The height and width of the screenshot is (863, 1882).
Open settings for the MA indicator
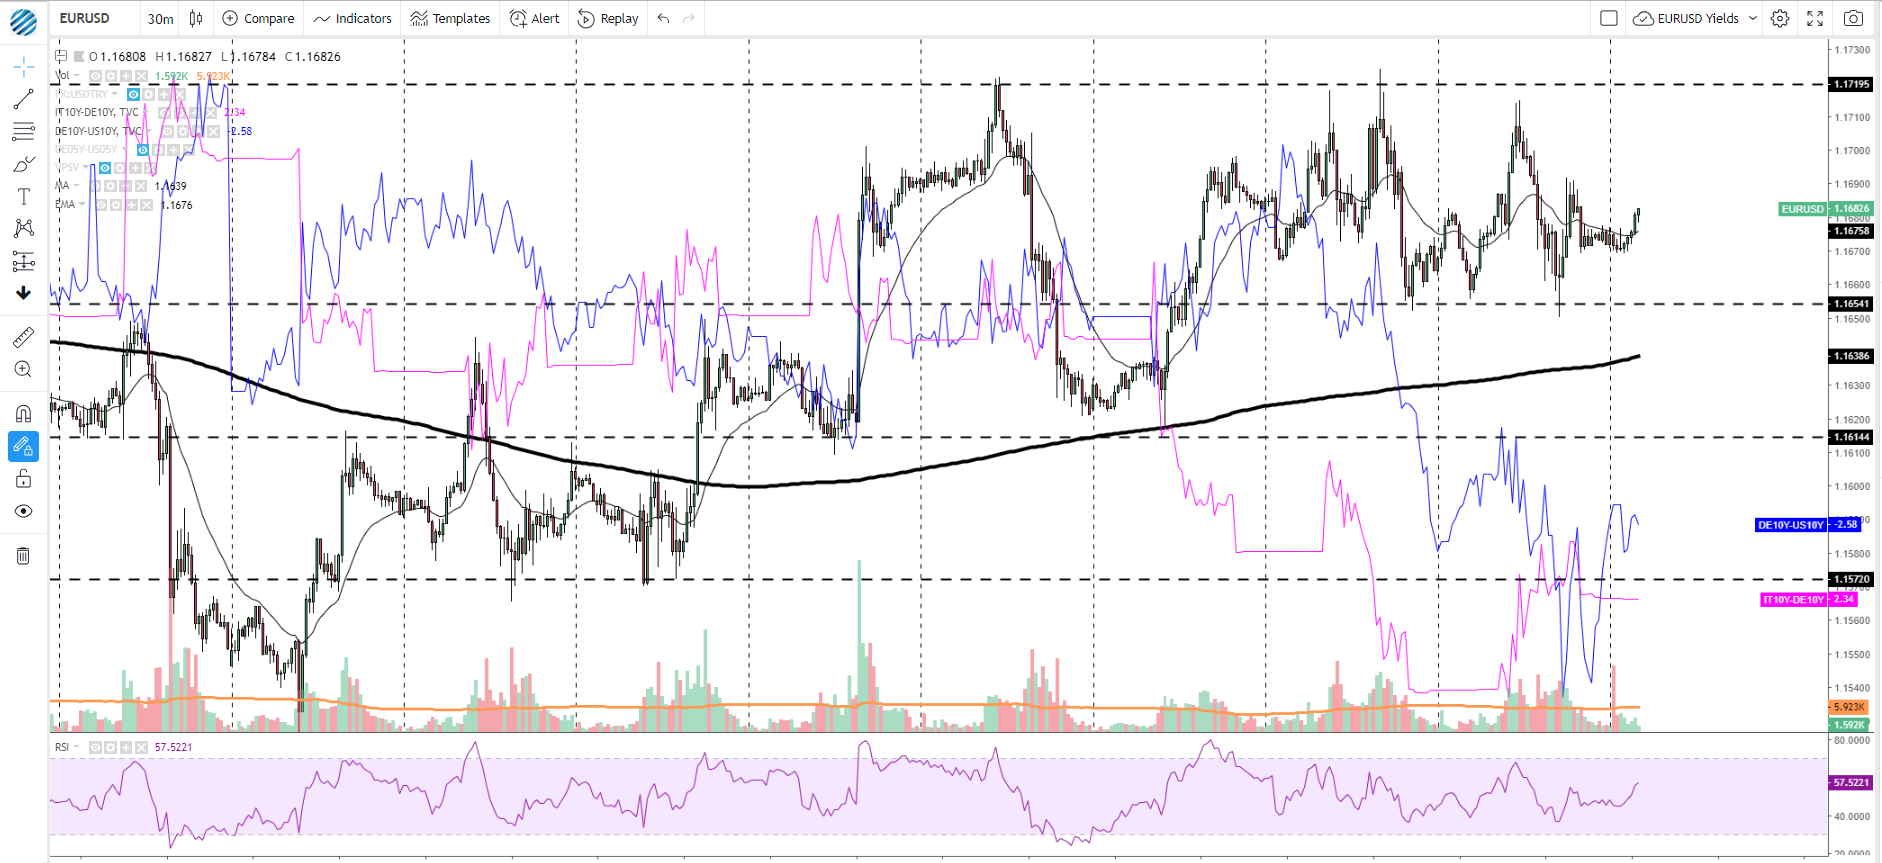pyautogui.click(x=110, y=186)
